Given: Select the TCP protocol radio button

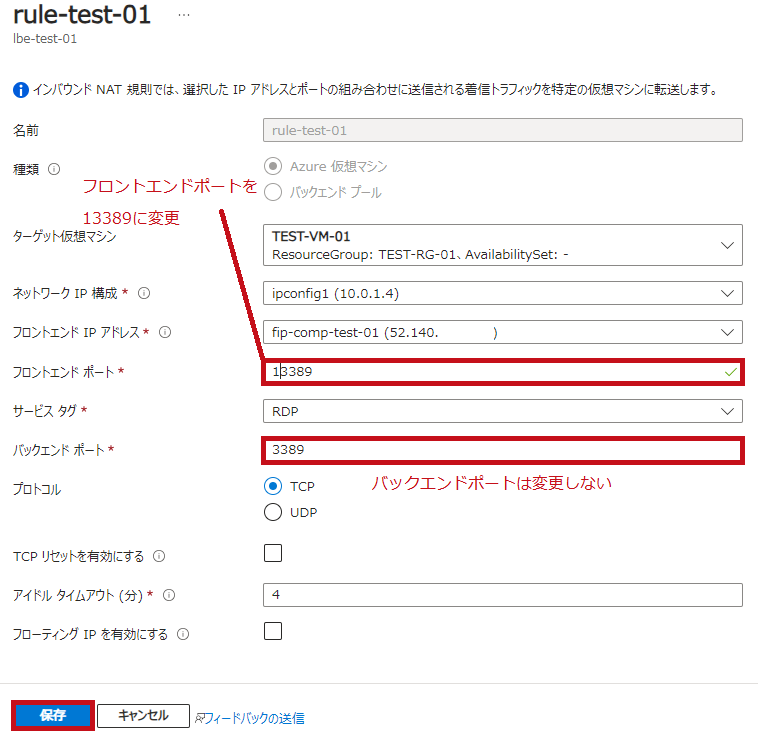Looking at the screenshot, I should click(273, 486).
